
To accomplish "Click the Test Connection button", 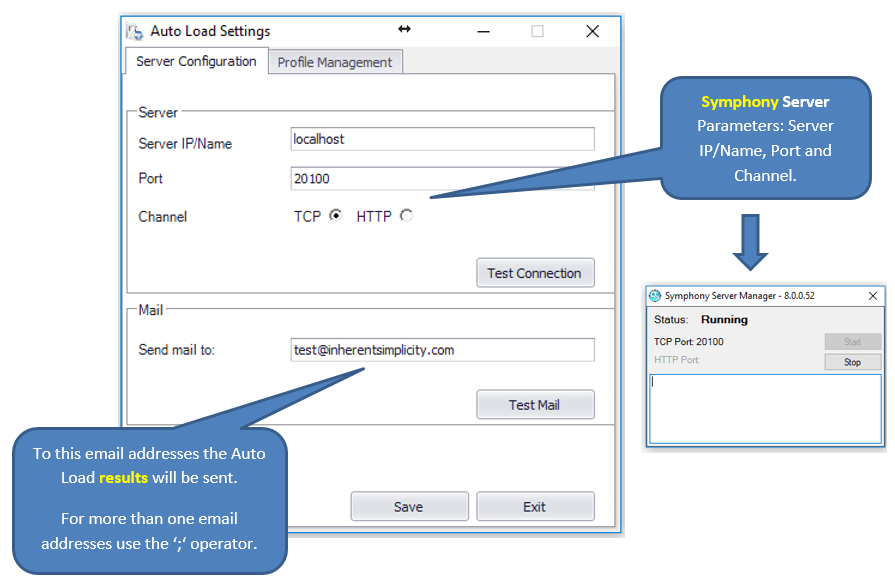I will point(535,272).
